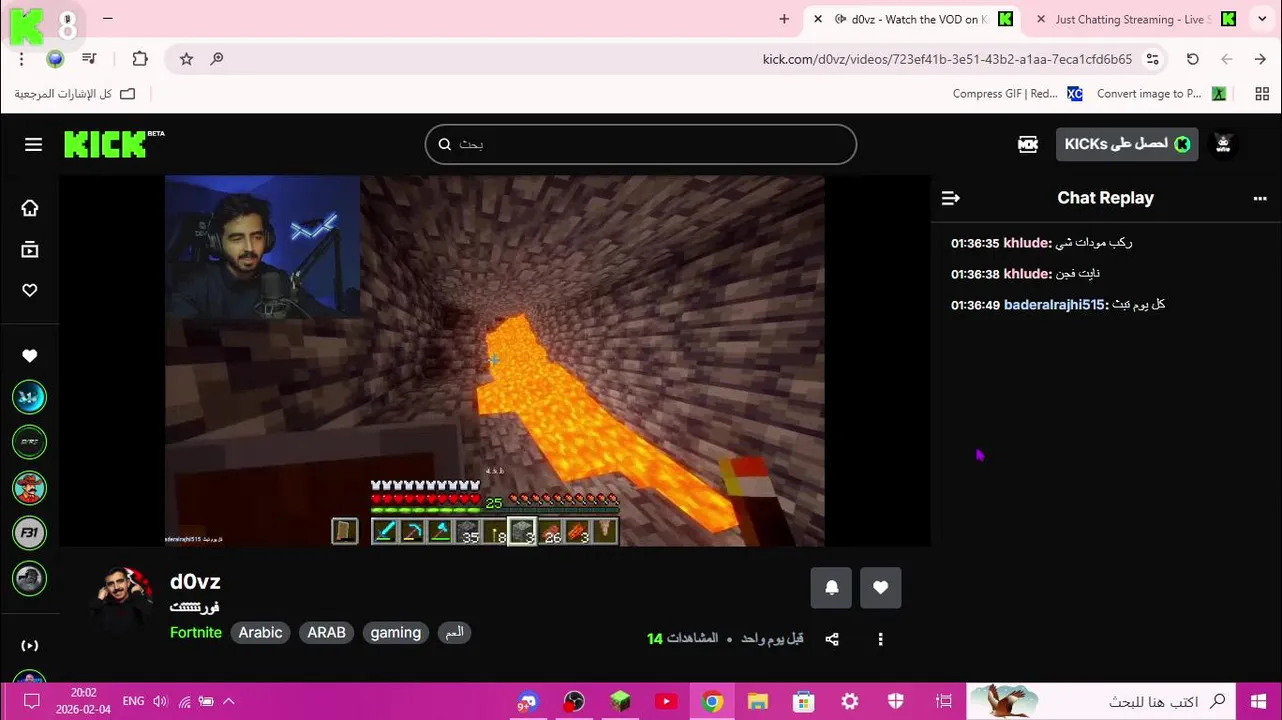Open the Kick sidebar hamburger menu
Screen dimensions: 1282x720
coord(33,145)
